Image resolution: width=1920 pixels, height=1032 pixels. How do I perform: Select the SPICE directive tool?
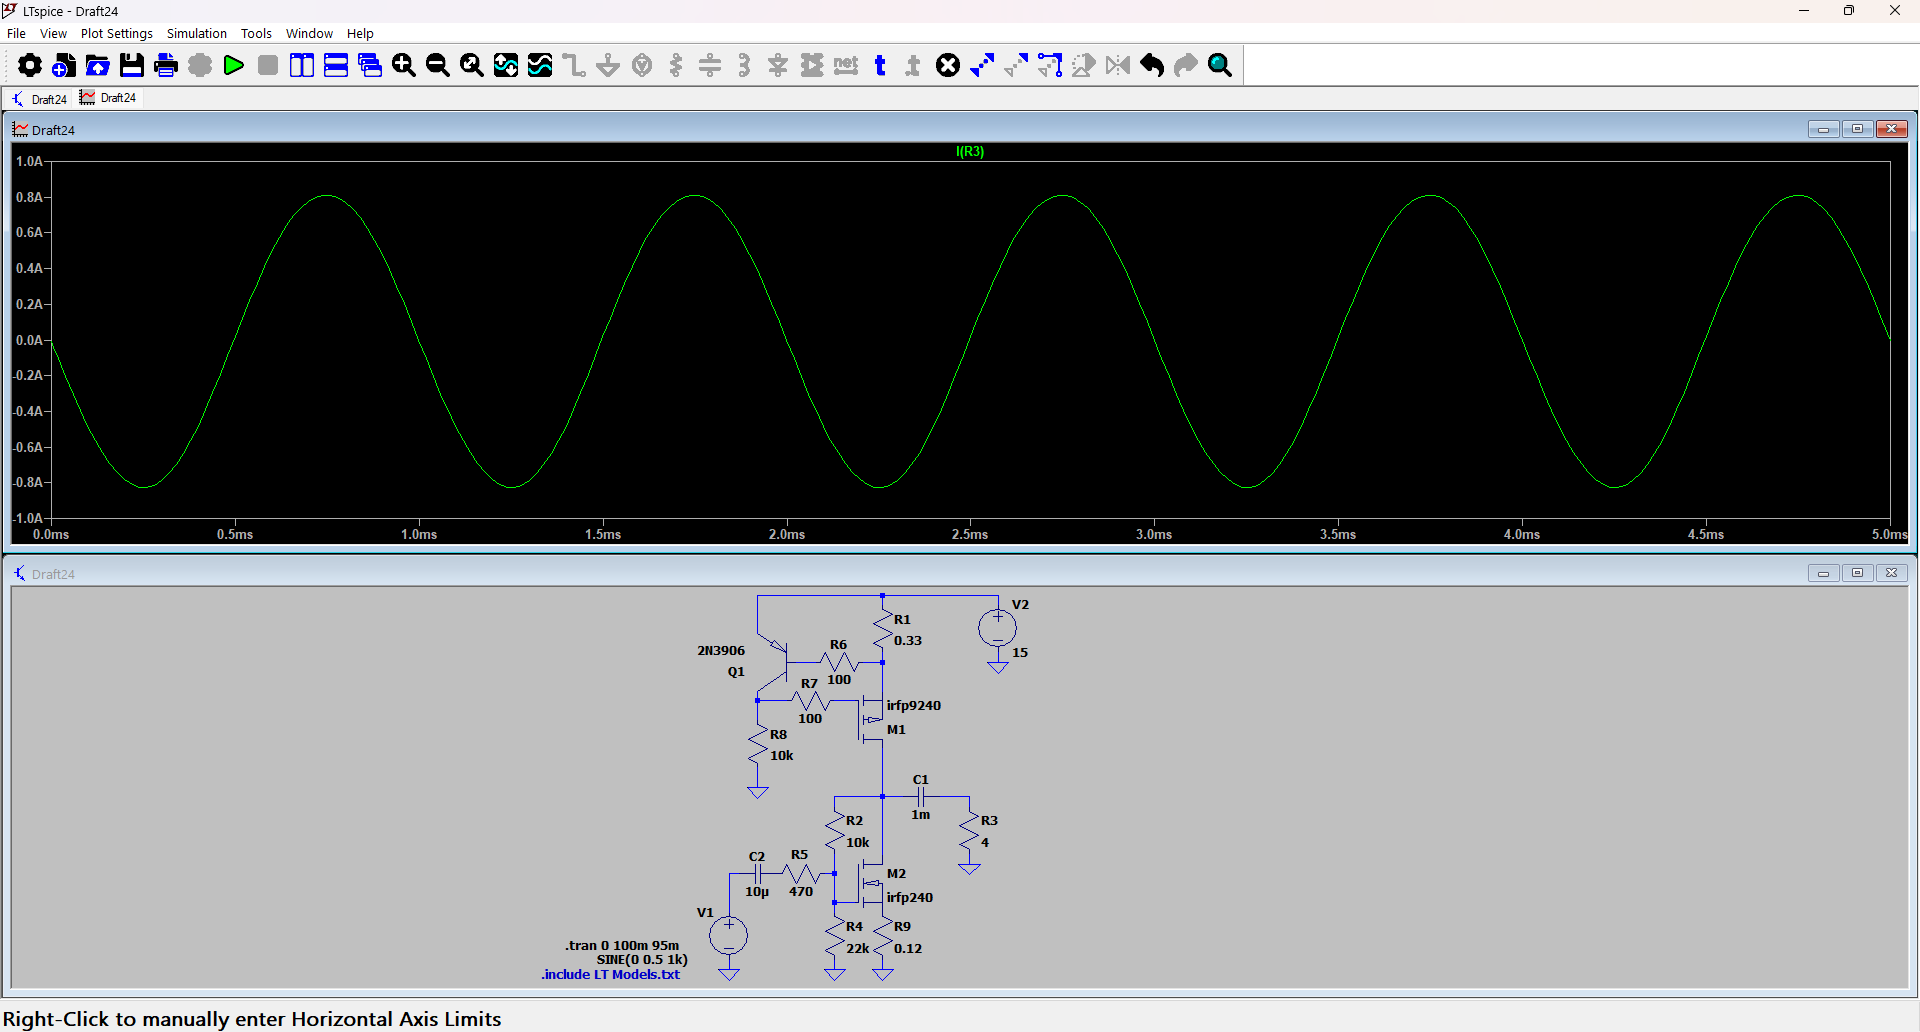pos(914,65)
